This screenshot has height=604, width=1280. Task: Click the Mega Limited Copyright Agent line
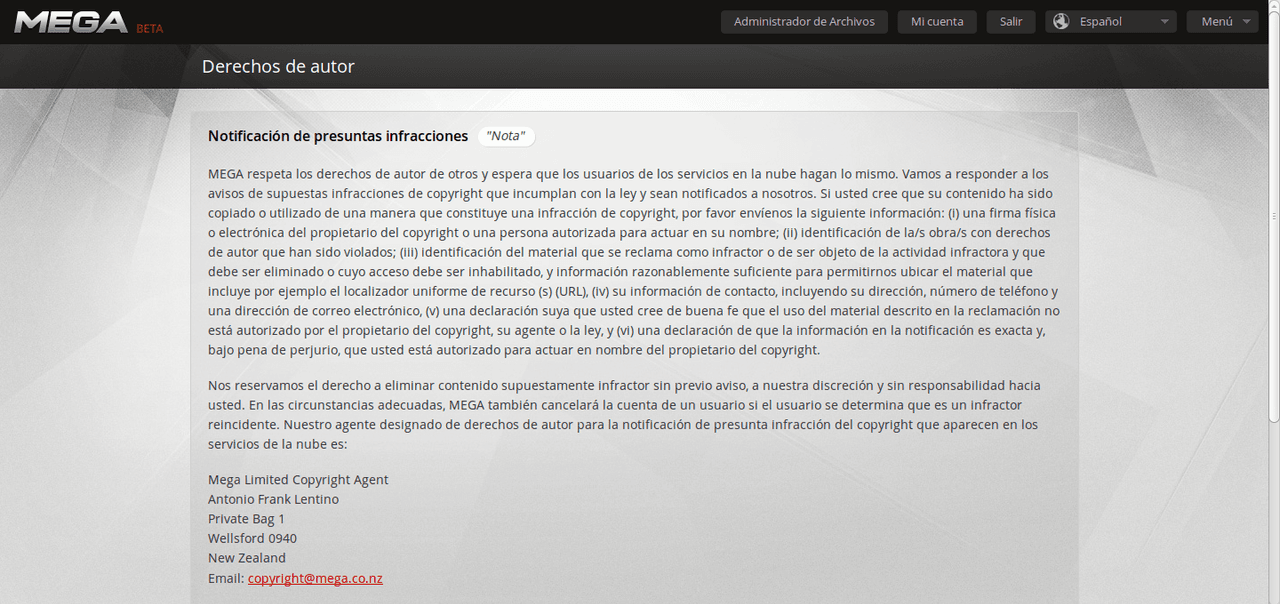[x=298, y=480]
